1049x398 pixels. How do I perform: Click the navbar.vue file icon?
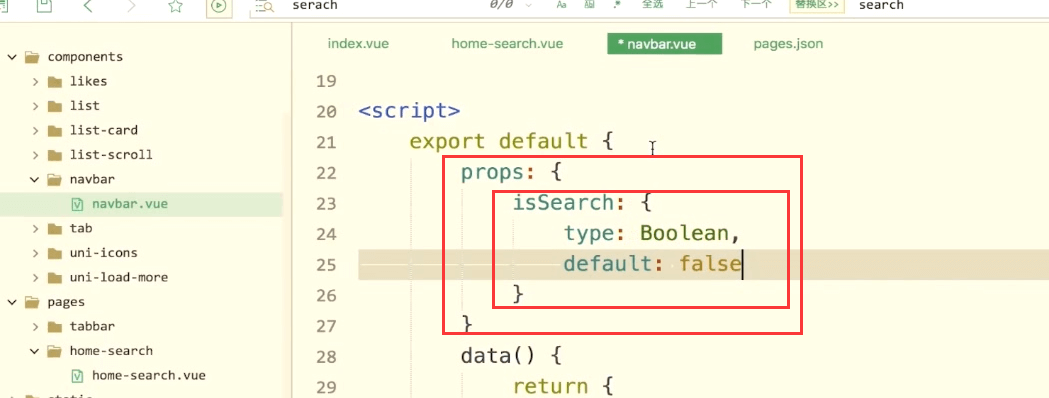78,204
